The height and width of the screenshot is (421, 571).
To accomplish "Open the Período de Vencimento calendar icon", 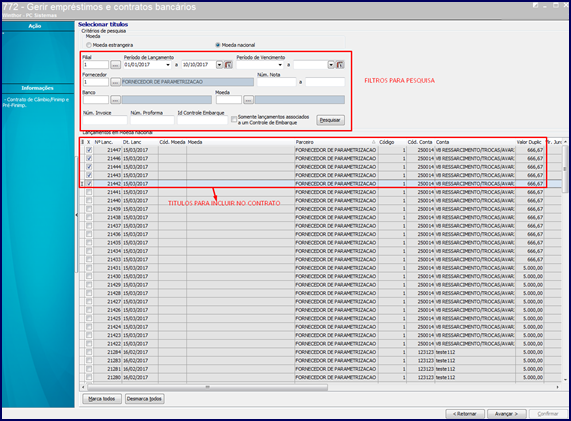I will click(x=340, y=65).
